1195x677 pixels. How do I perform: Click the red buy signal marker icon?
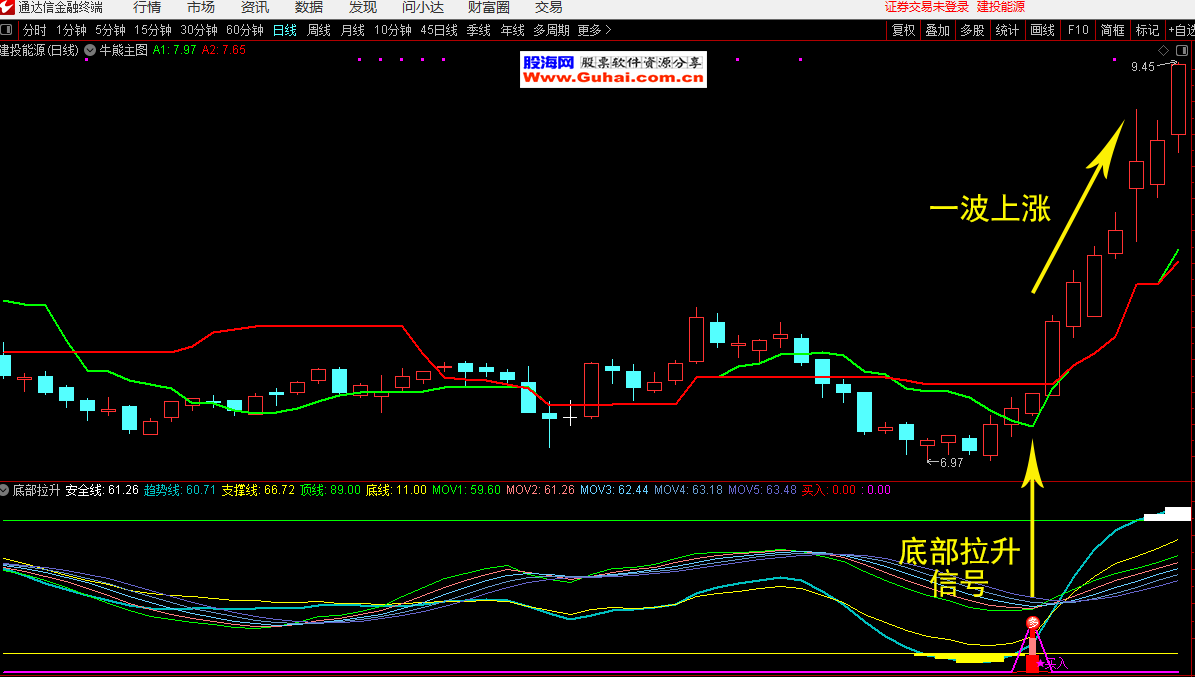(x=1032, y=625)
